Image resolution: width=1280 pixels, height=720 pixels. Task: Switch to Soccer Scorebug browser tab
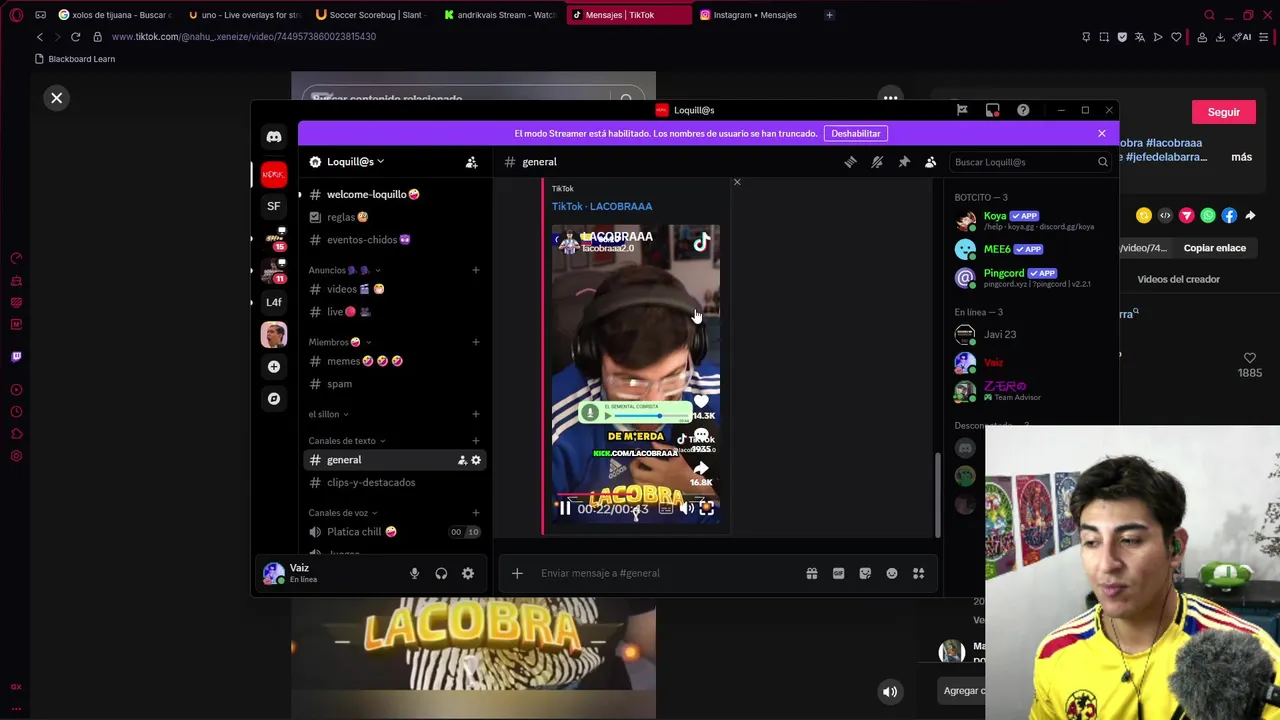point(371,15)
